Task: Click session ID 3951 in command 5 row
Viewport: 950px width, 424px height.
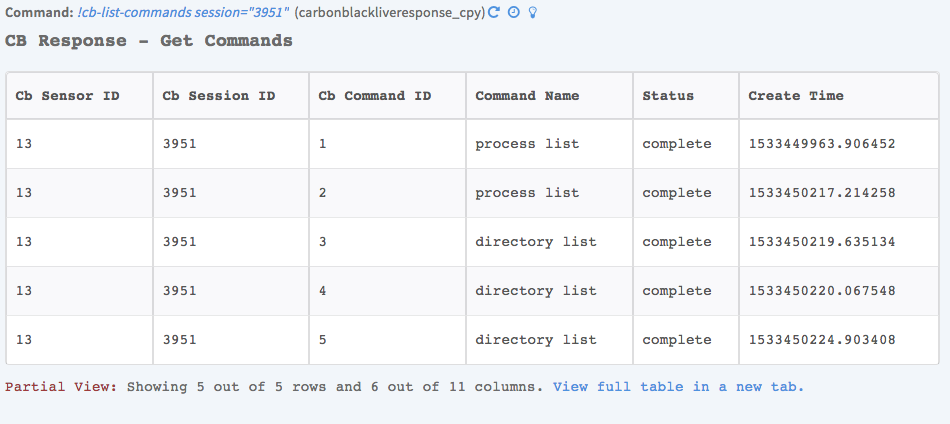Action: 180,340
